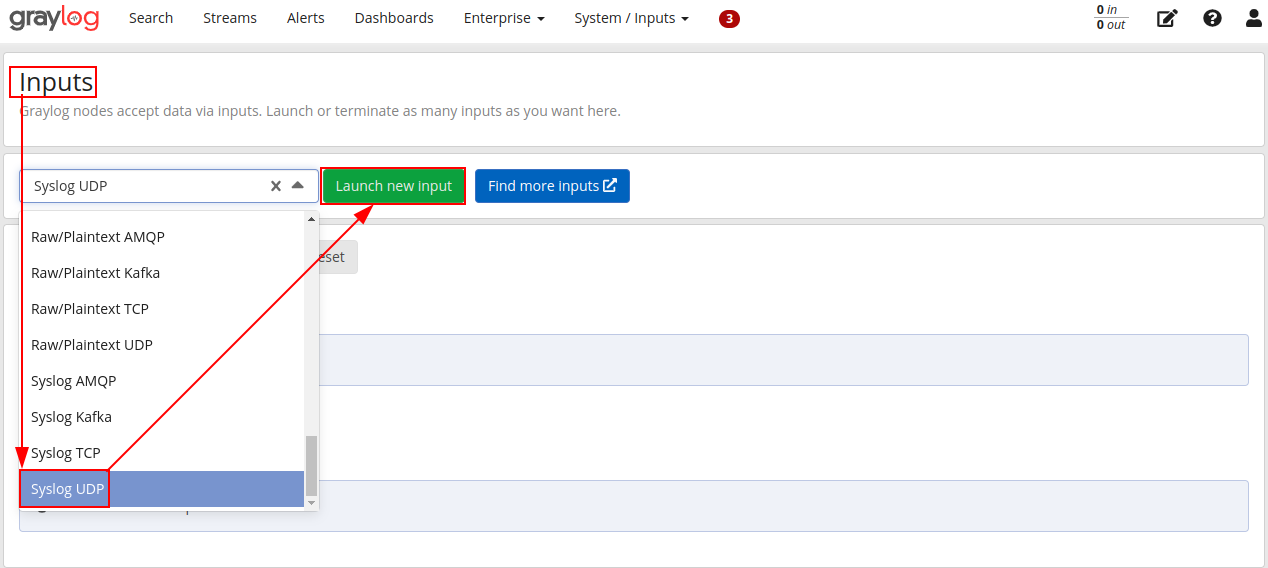This screenshot has height=568, width=1268.
Task: Clear the Syslog UDP selection with X
Action: tap(276, 186)
